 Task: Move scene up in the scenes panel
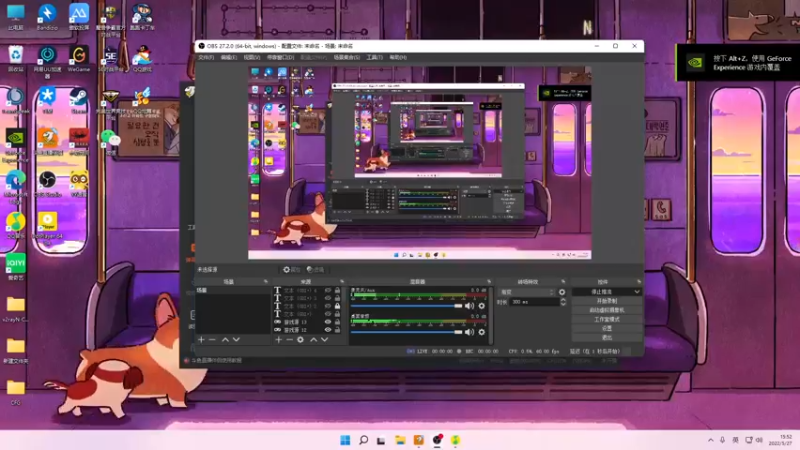(x=225, y=339)
